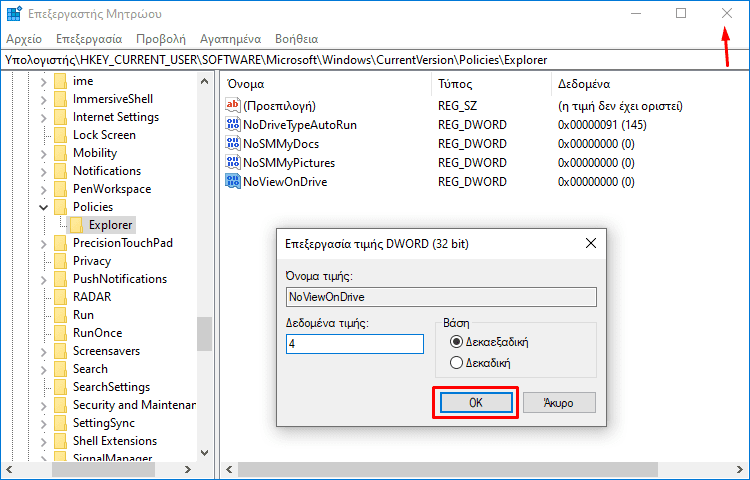
Task: Select the Mobility key in the tree
Action: coord(95,153)
